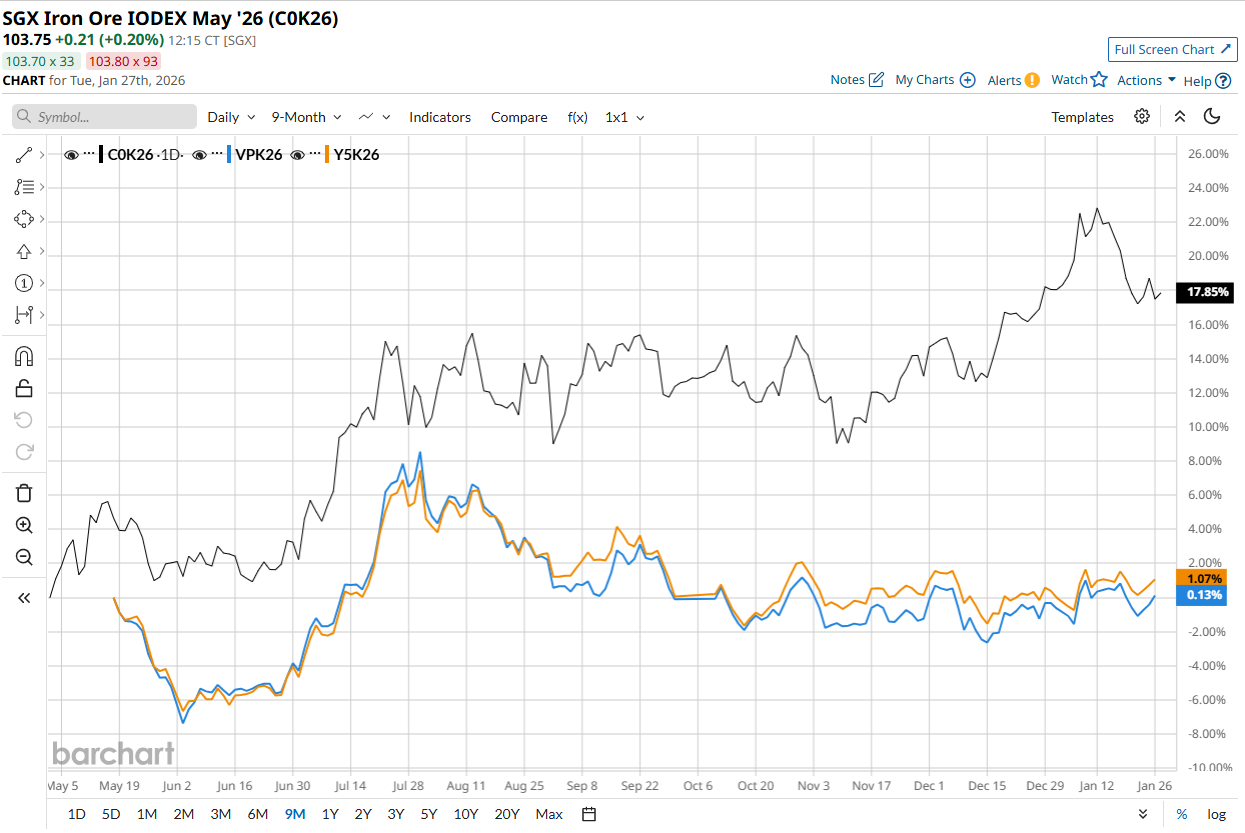Screen dimensions: 1245x833
Task: Toggle visibility of the VPK26 series
Action: (x=200, y=155)
